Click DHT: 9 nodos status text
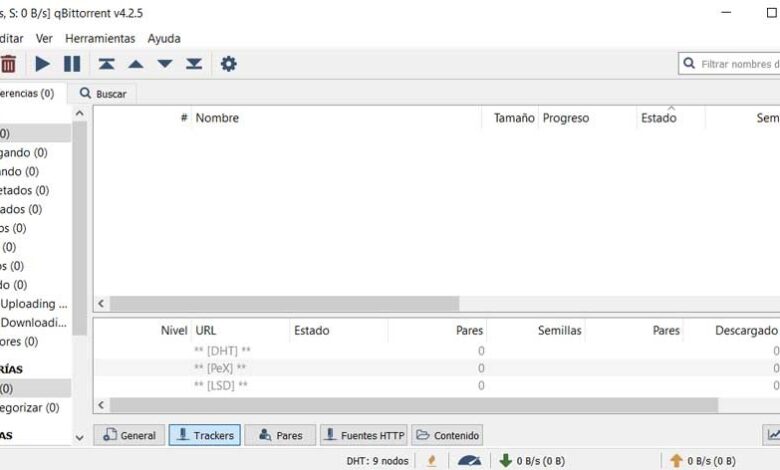 [377, 461]
